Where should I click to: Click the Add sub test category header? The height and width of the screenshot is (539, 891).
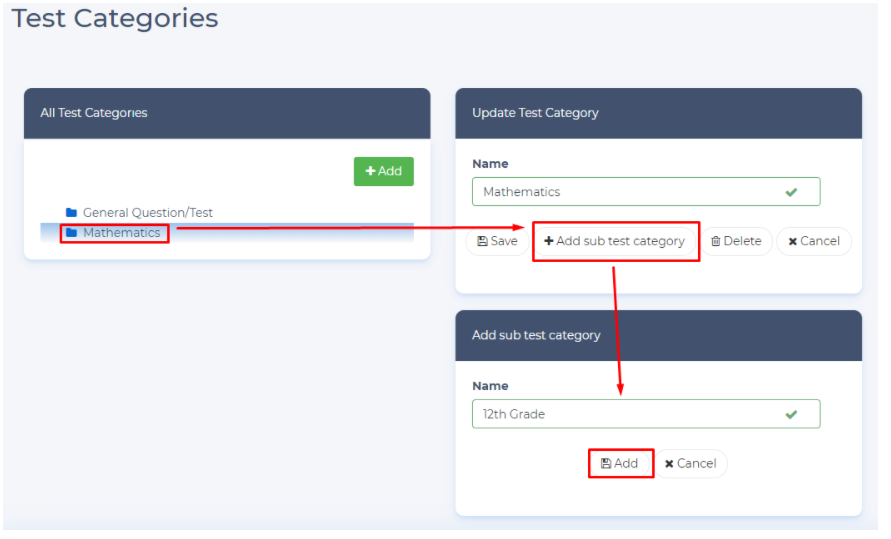[x=536, y=335]
